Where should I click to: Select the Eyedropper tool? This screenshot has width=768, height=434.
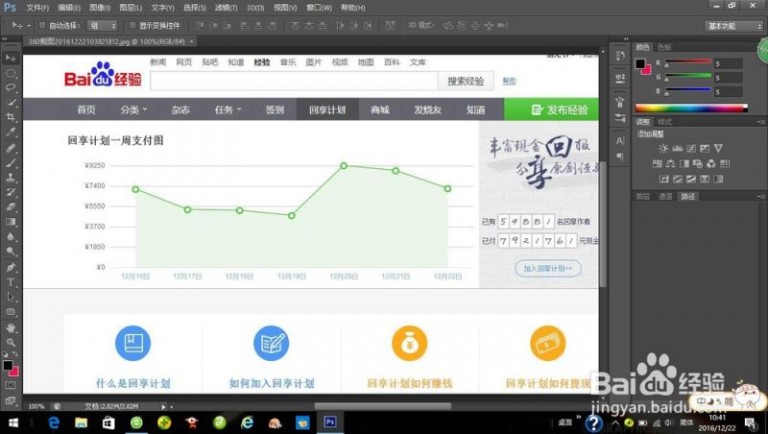pyautogui.click(x=10, y=132)
